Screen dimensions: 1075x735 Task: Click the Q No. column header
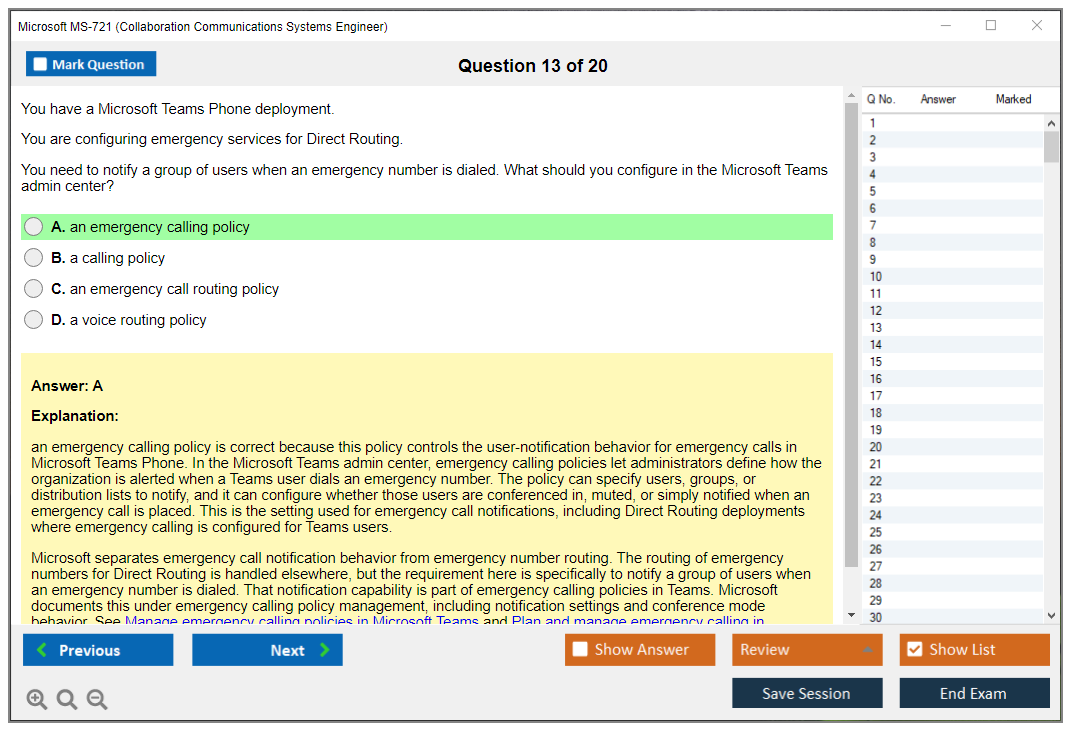[x=881, y=99]
